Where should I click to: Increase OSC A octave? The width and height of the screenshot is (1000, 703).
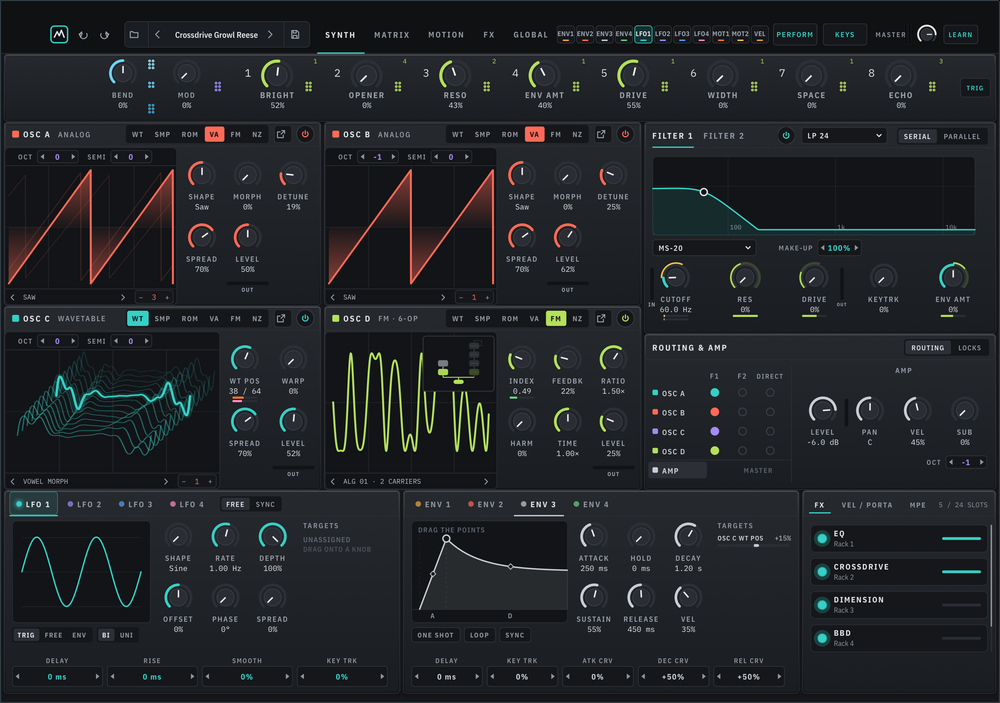[x=73, y=157]
